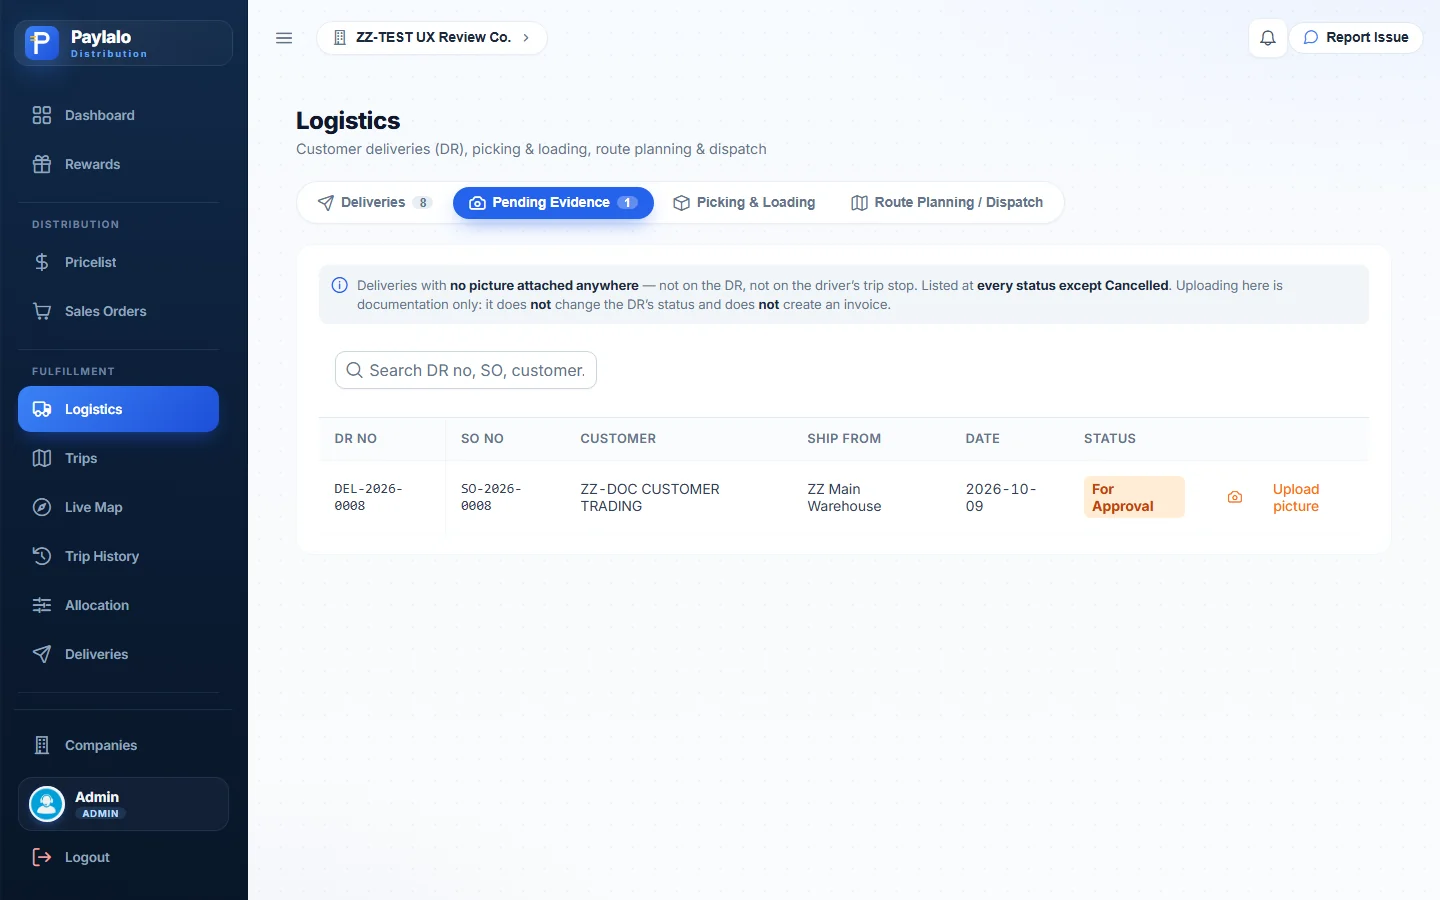Click the Deliveries paper-plane icon in sidebar
The width and height of the screenshot is (1440, 900).
pos(42,654)
